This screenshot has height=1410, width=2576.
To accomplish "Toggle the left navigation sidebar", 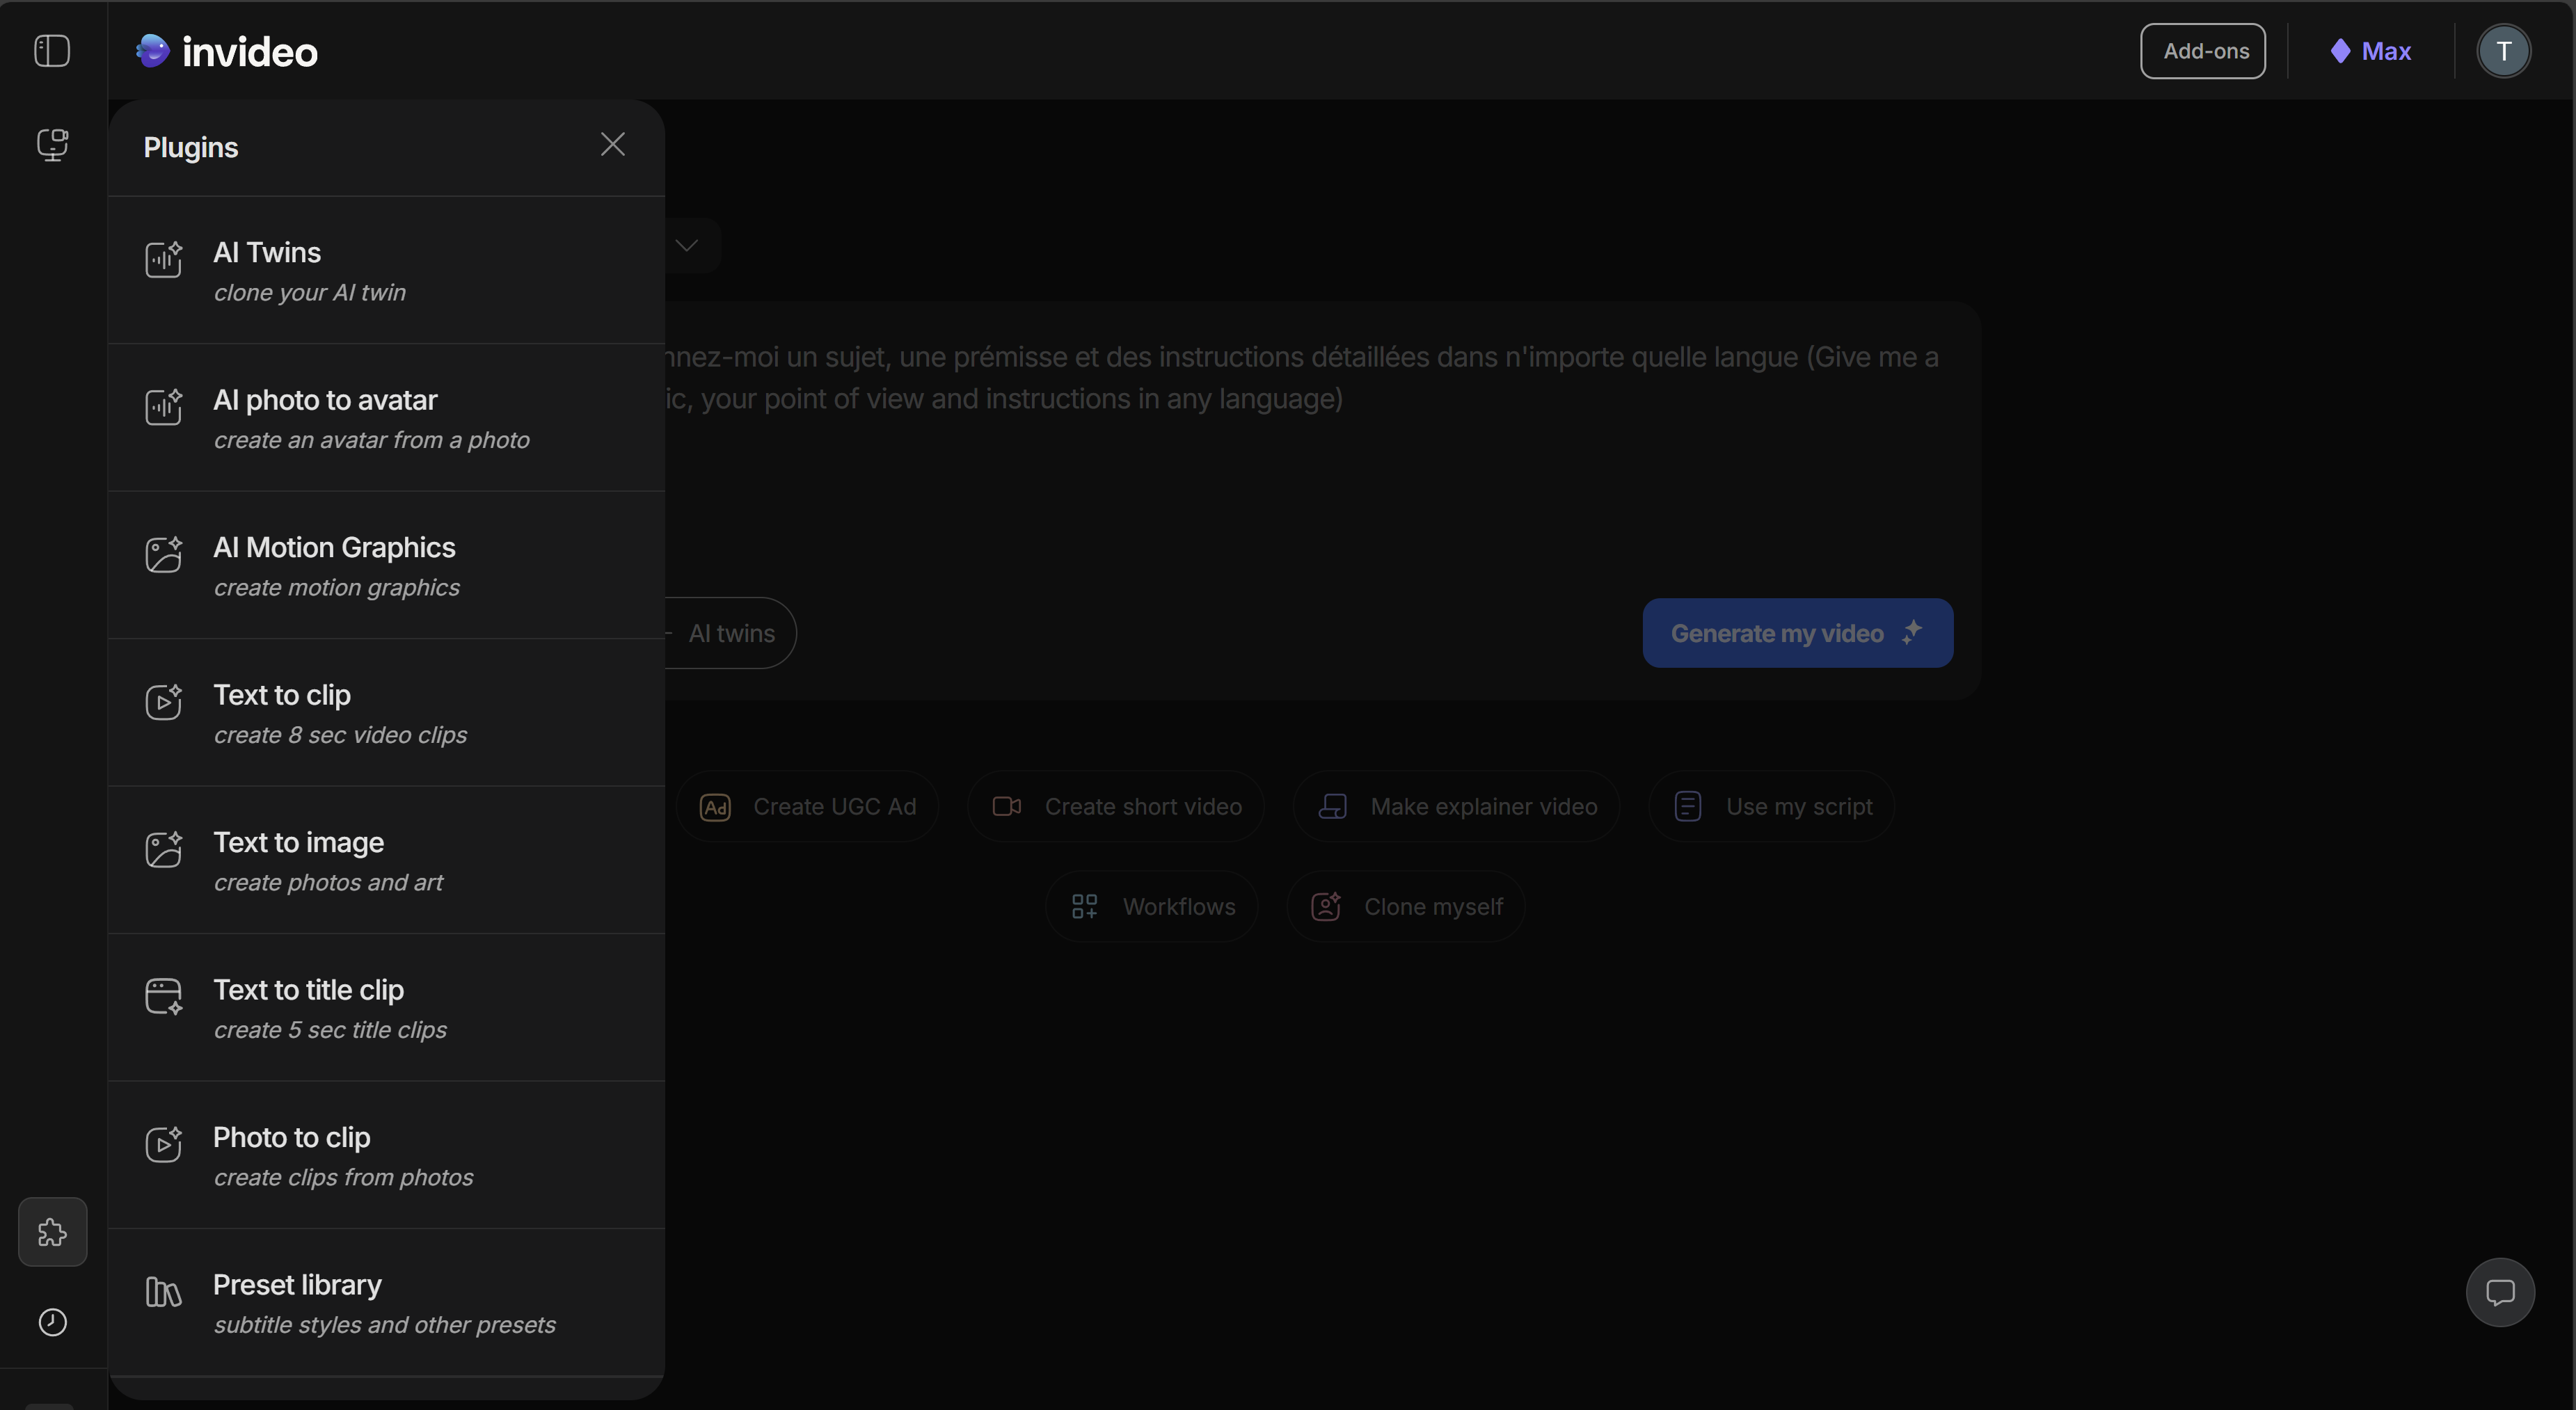I will click(x=52, y=51).
